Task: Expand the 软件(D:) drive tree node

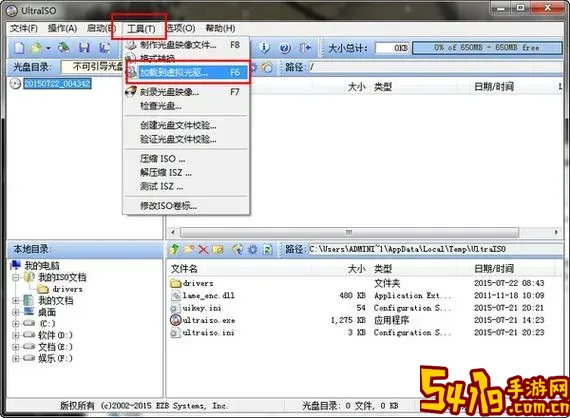Action: pos(15,335)
